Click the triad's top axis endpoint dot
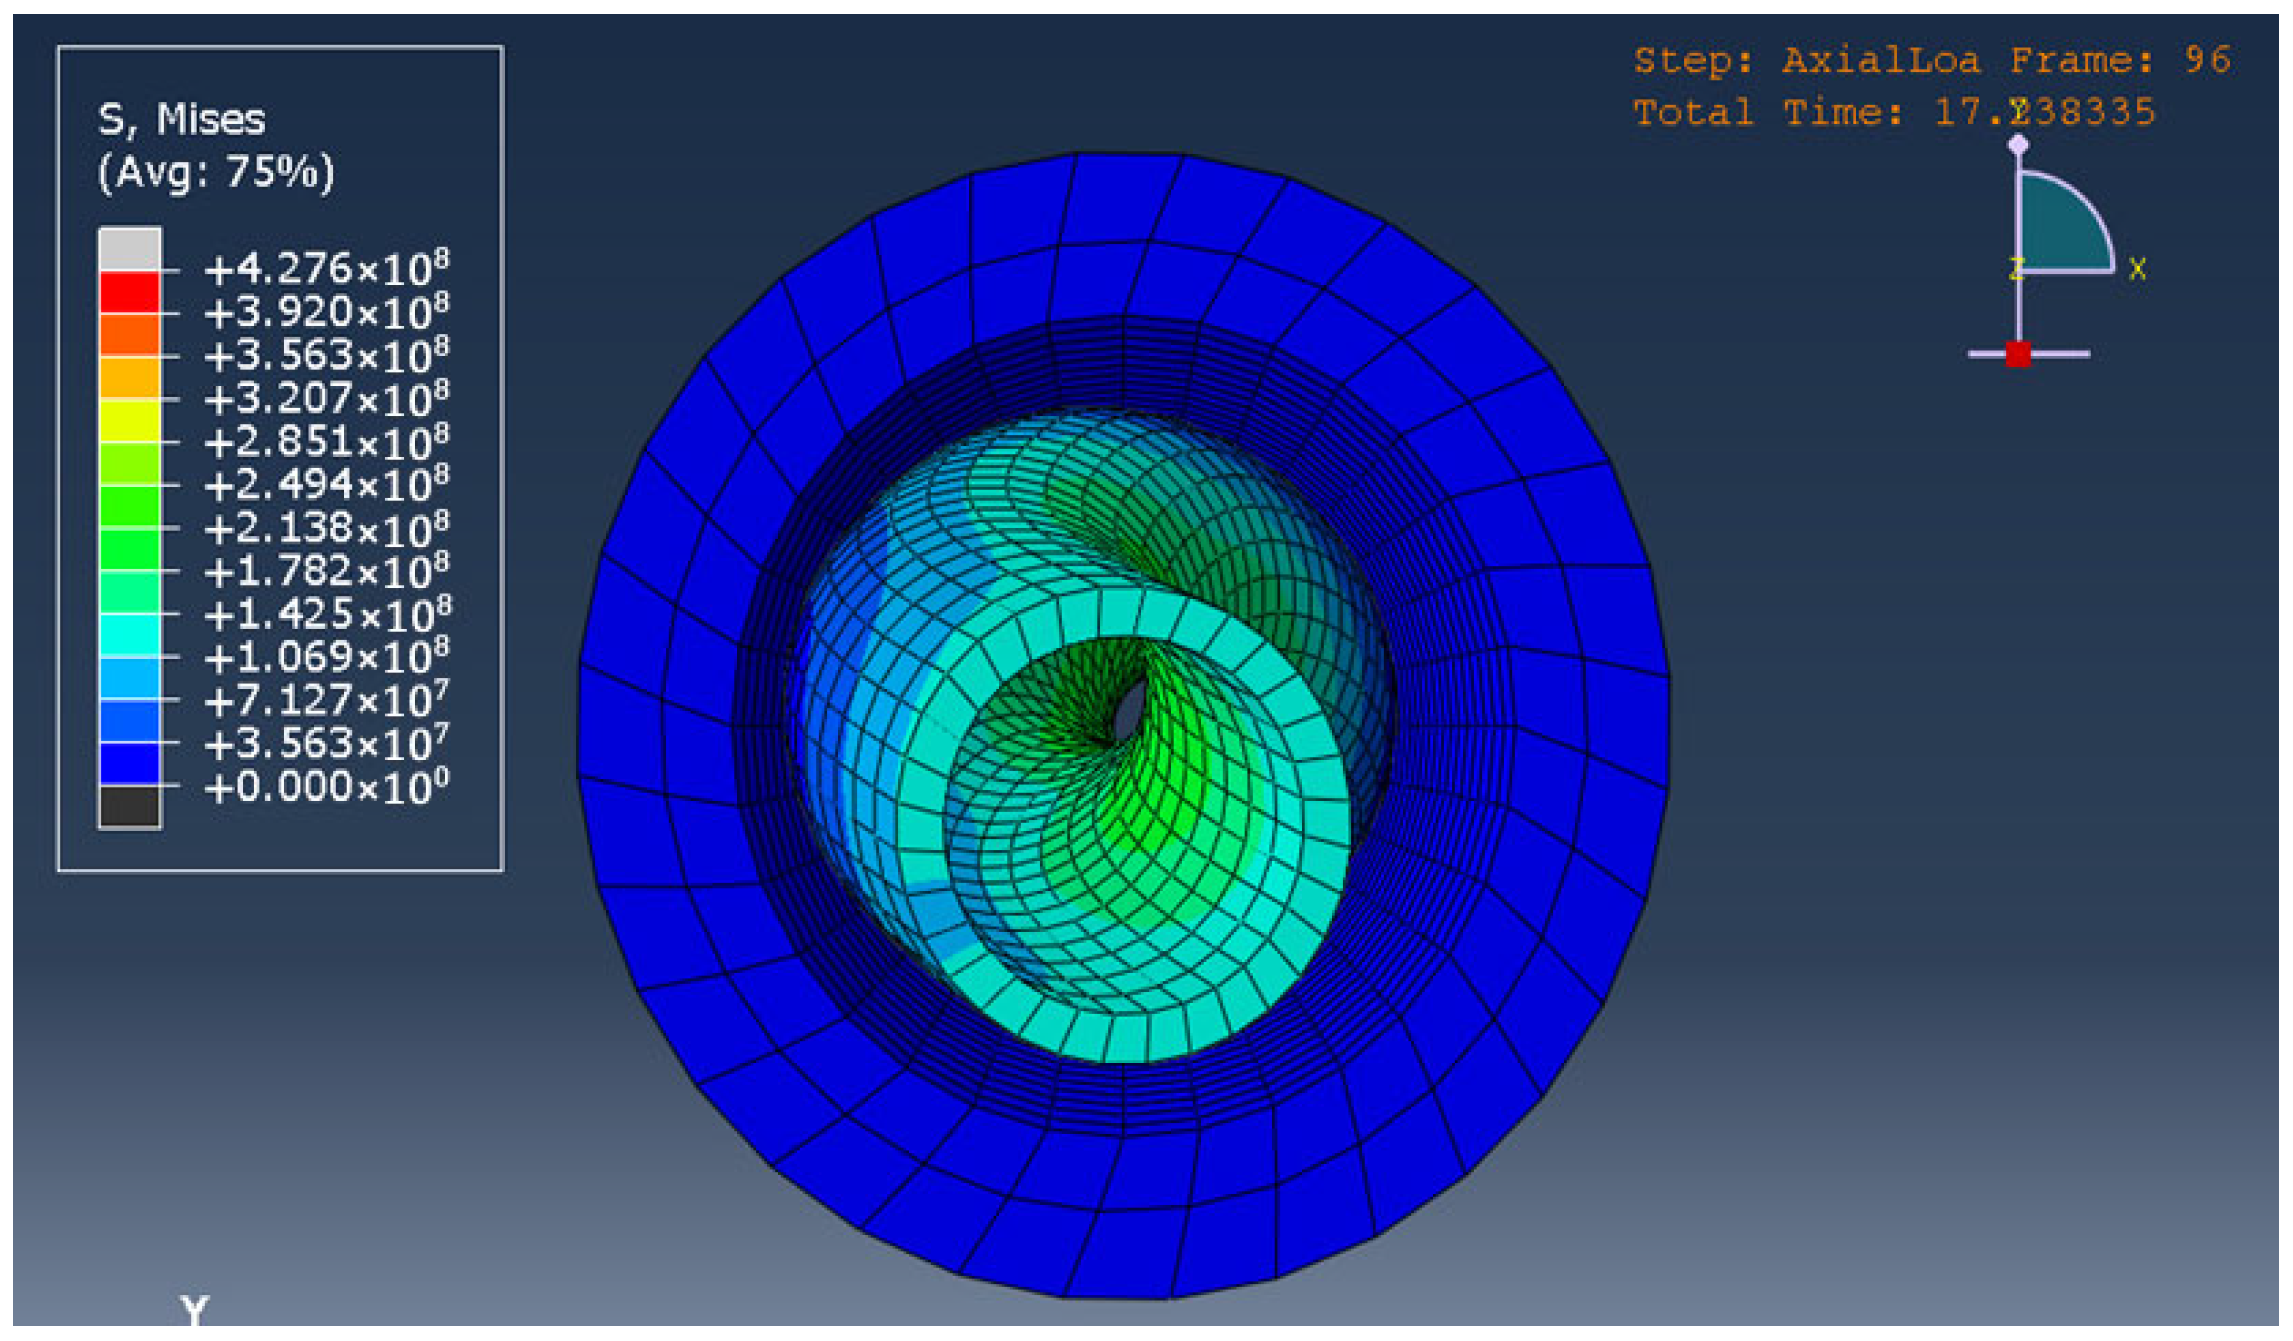The width and height of the screenshot is (2293, 1341). 2019,145
